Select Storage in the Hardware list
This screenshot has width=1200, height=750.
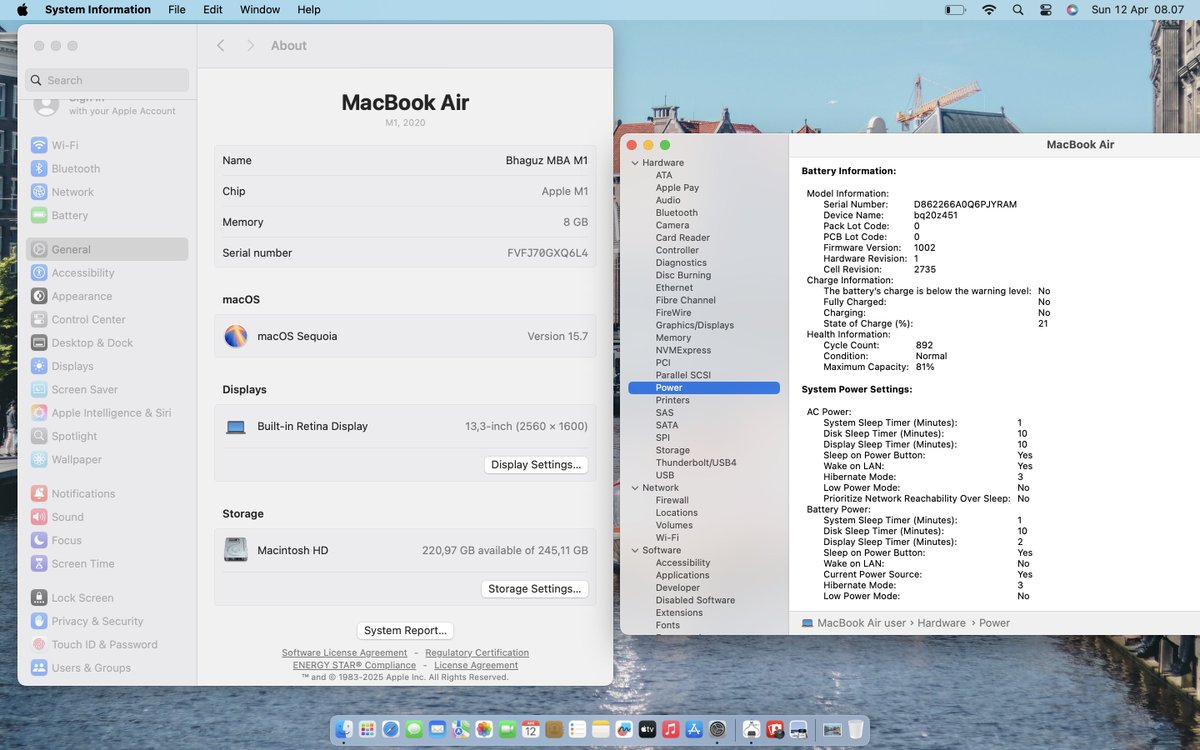click(673, 450)
